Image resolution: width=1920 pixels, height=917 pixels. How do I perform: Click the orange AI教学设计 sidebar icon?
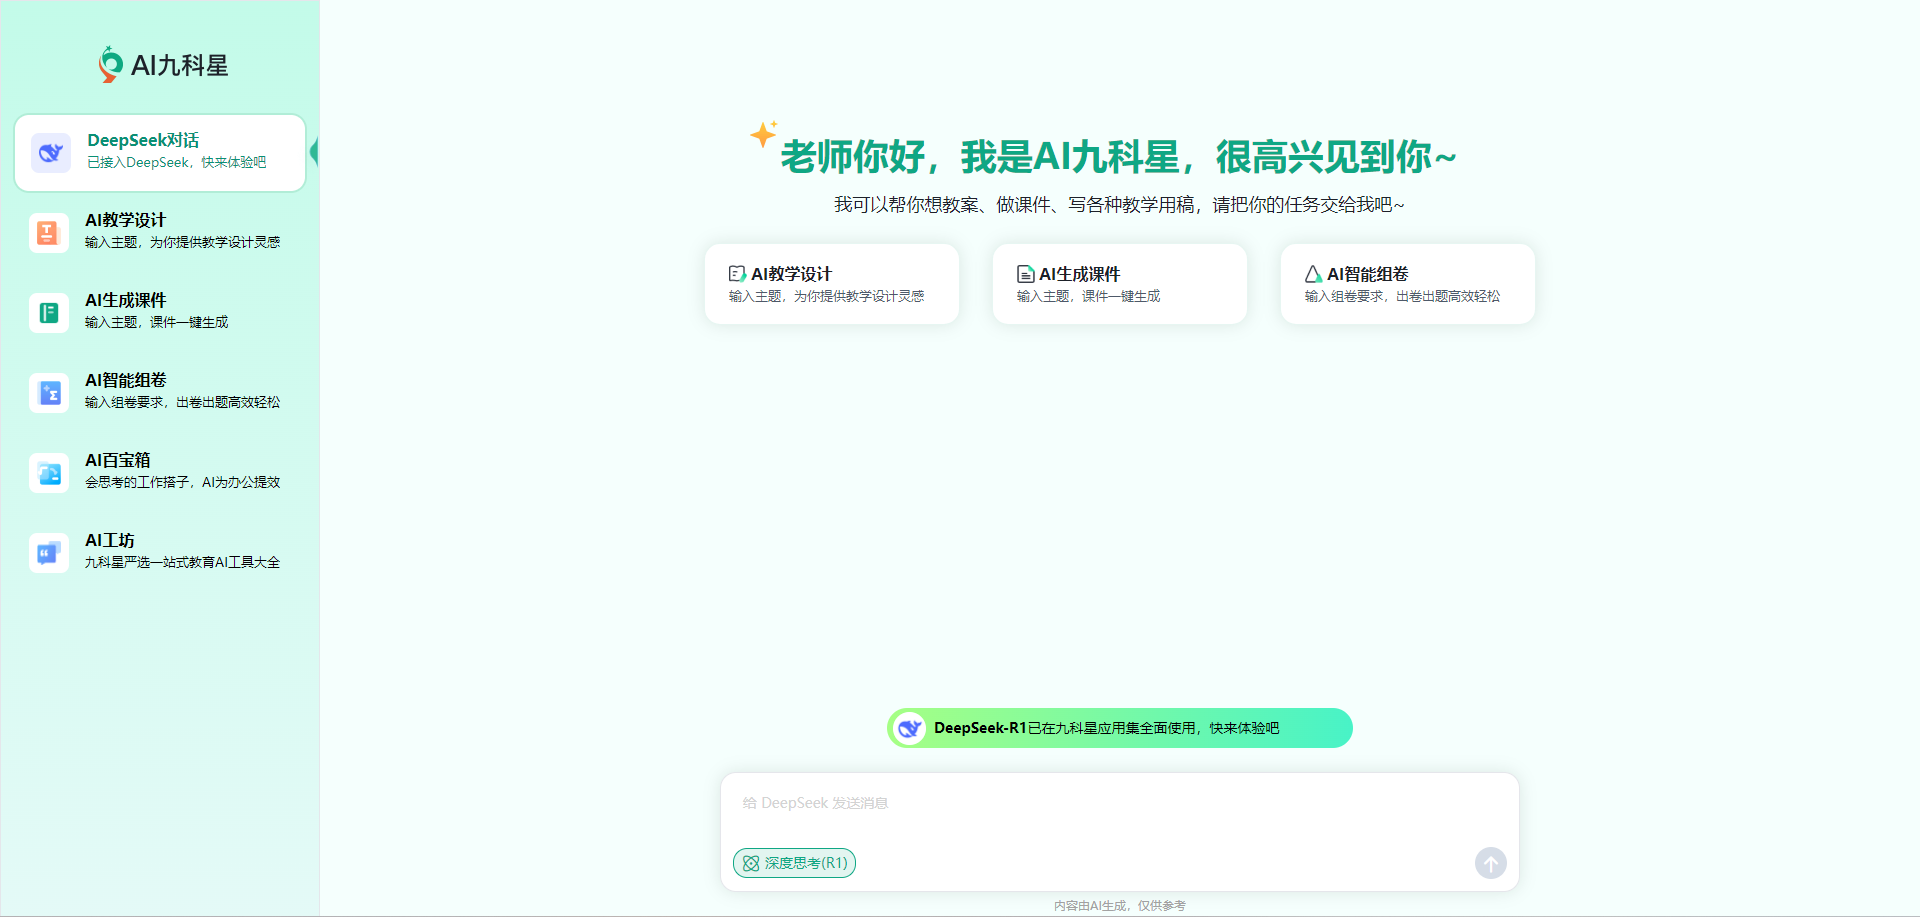tap(48, 233)
